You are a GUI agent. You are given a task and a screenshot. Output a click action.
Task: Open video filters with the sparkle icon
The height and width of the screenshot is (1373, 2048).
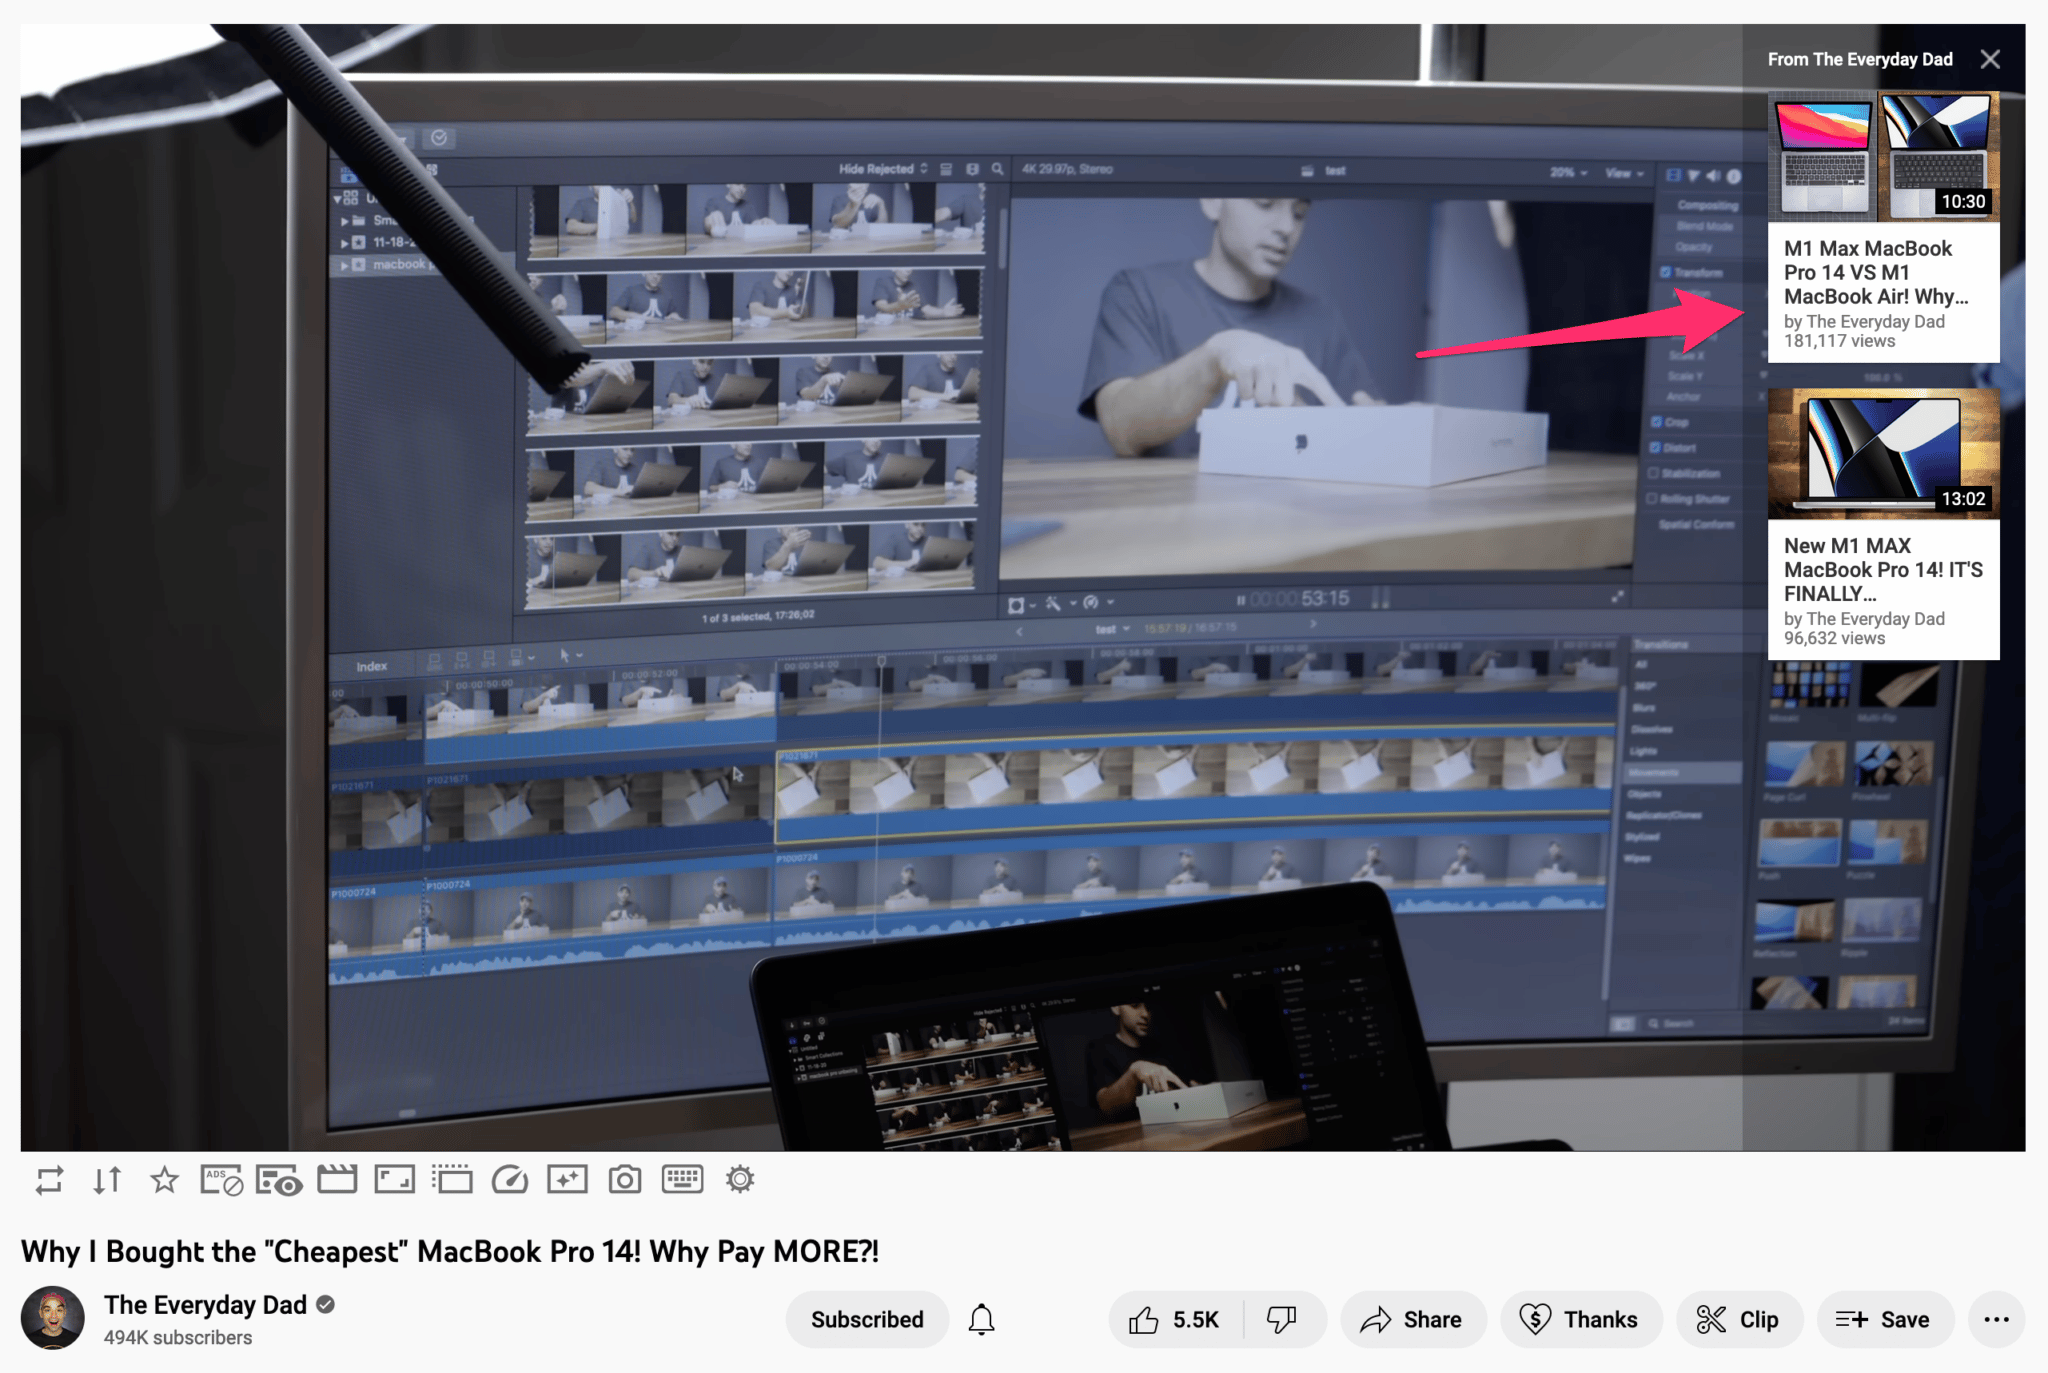[x=567, y=1180]
